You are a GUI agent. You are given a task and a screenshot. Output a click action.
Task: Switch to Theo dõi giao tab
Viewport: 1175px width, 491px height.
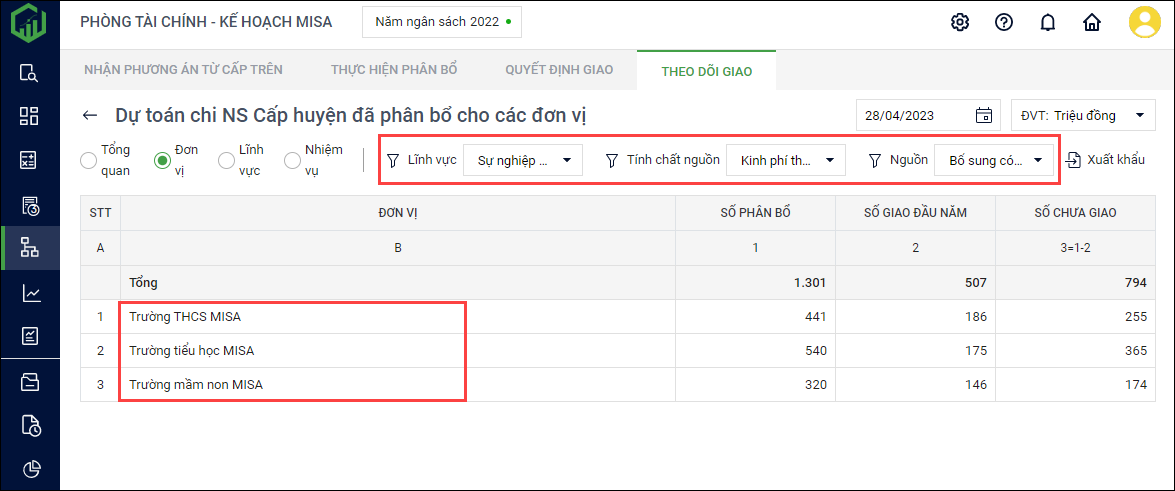(x=707, y=71)
